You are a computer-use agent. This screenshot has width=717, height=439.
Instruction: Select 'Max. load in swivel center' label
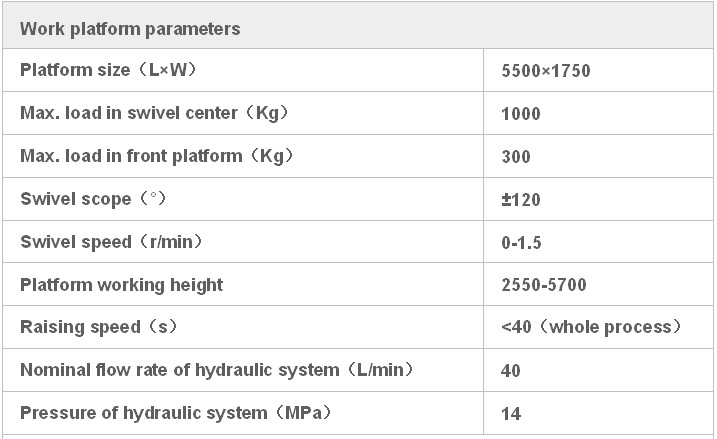pos(154,114)
